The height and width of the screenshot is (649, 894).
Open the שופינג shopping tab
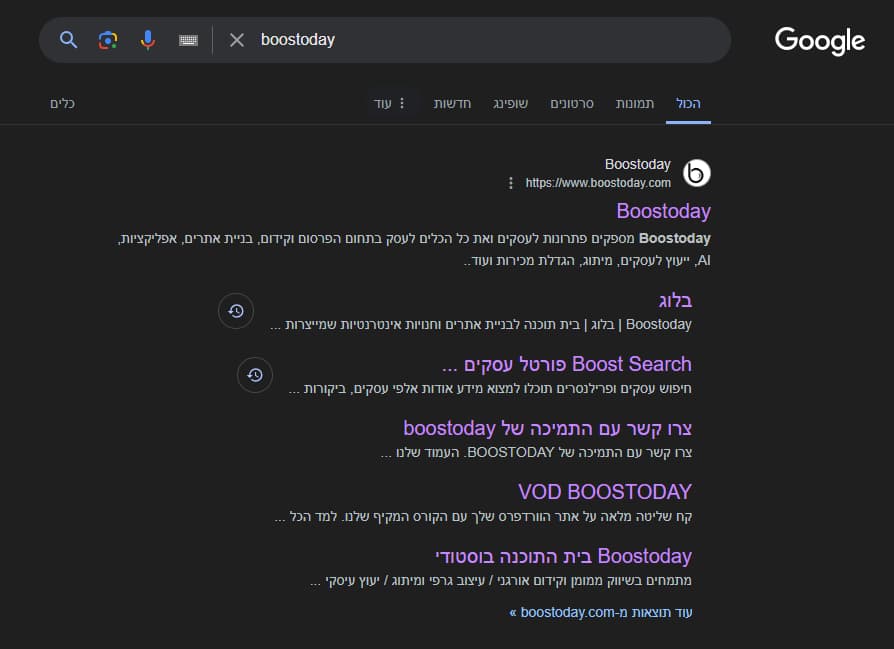(x=510, y=103)
